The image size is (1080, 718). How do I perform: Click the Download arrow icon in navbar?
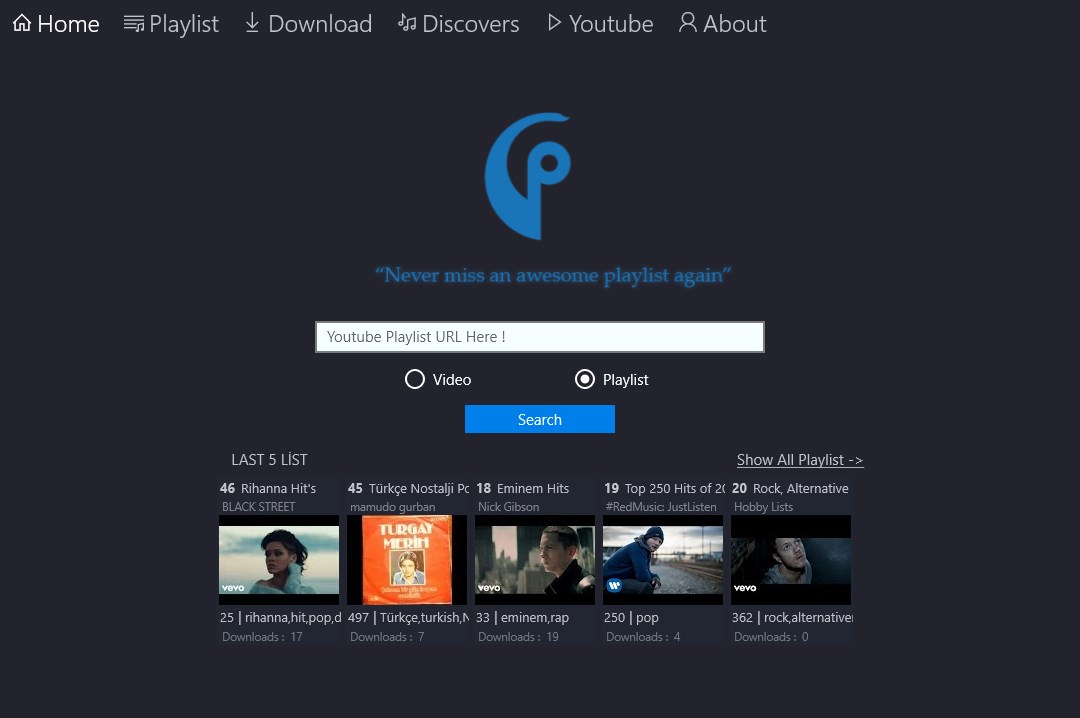point(252,23)
